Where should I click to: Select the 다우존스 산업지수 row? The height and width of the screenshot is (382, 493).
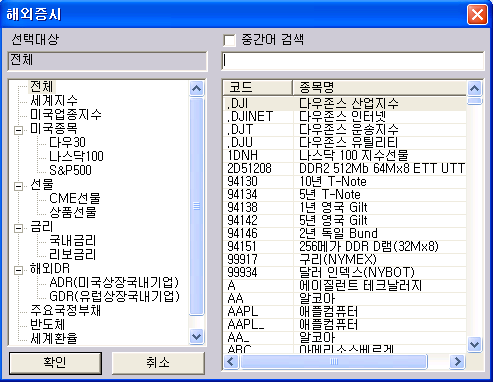[x=345, y=104]
